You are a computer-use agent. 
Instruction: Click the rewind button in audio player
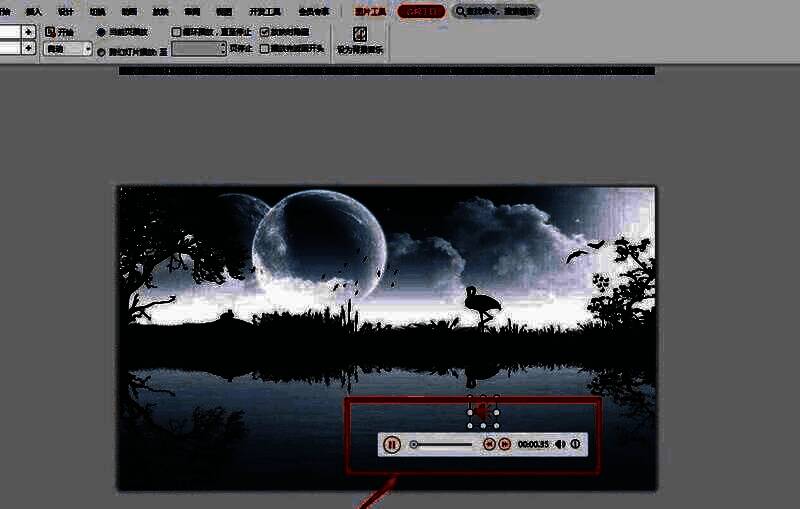(x=489, y=444)
